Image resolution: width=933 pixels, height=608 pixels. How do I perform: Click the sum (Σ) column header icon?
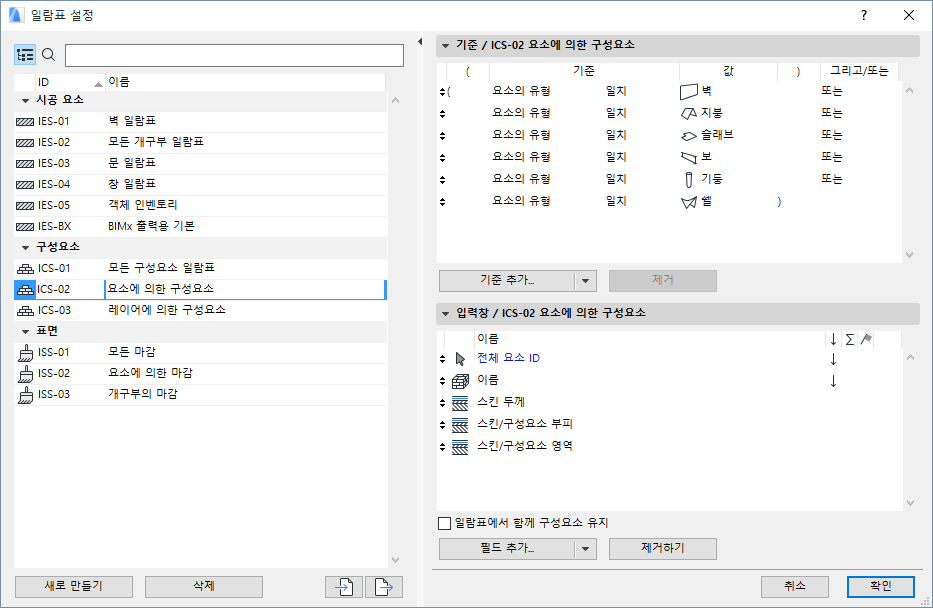[x=850, y=339]
